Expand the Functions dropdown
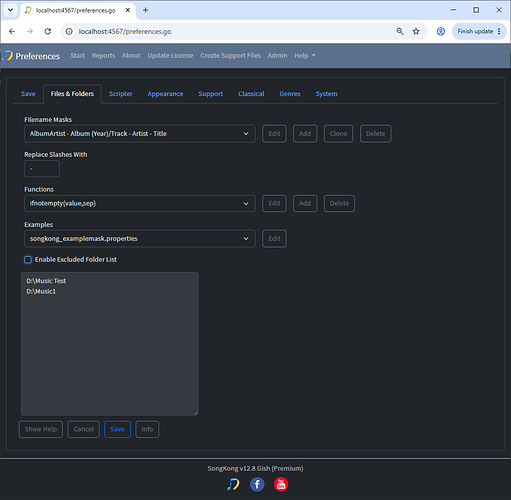This screenshot has width=511, height=500. click(140, 203)
